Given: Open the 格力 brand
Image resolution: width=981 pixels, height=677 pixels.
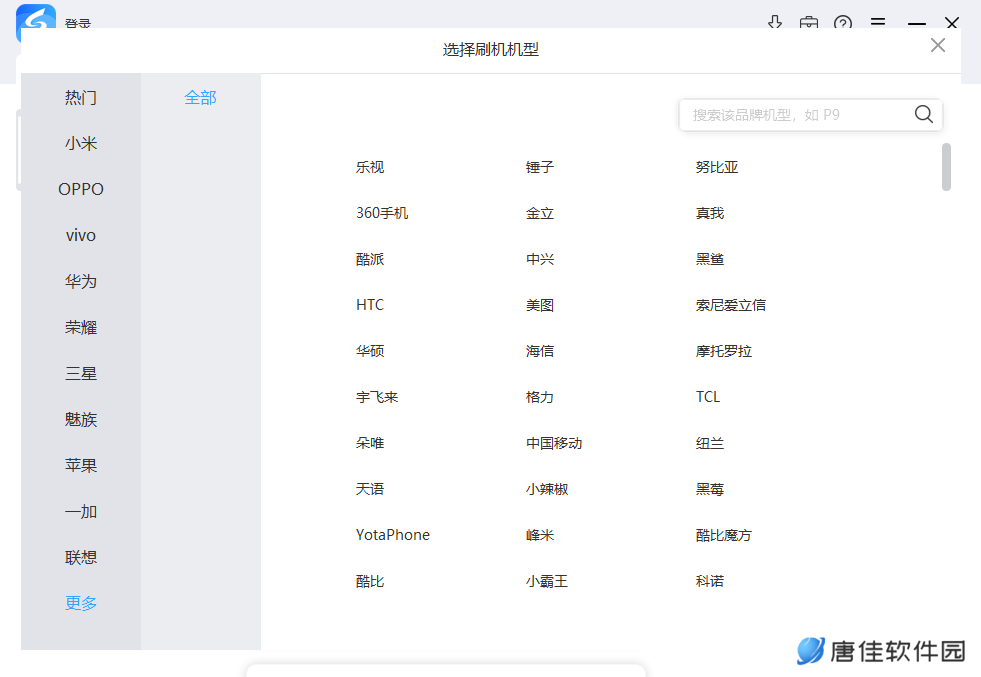Looking at the screenshot, I should [x=540, y=397].
